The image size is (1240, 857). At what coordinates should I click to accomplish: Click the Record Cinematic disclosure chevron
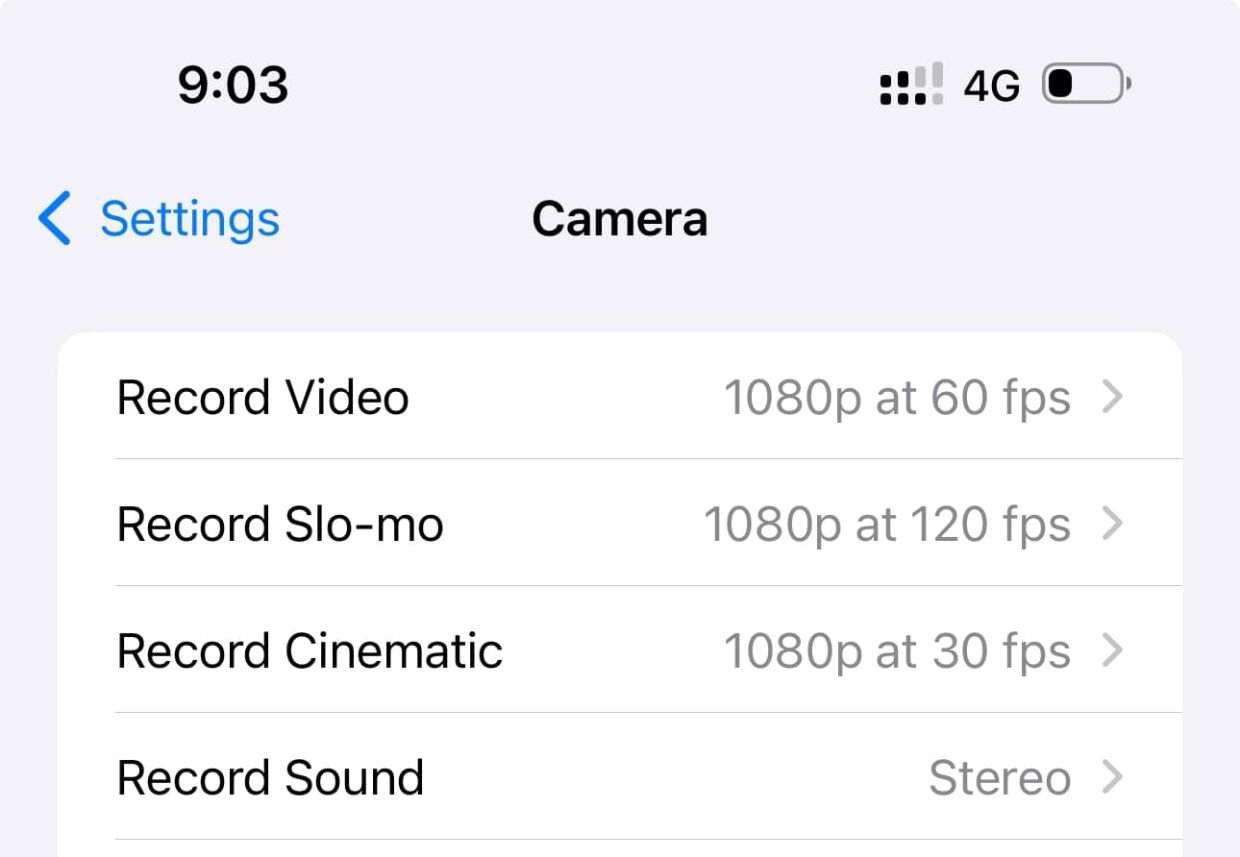coord(1112,652)
